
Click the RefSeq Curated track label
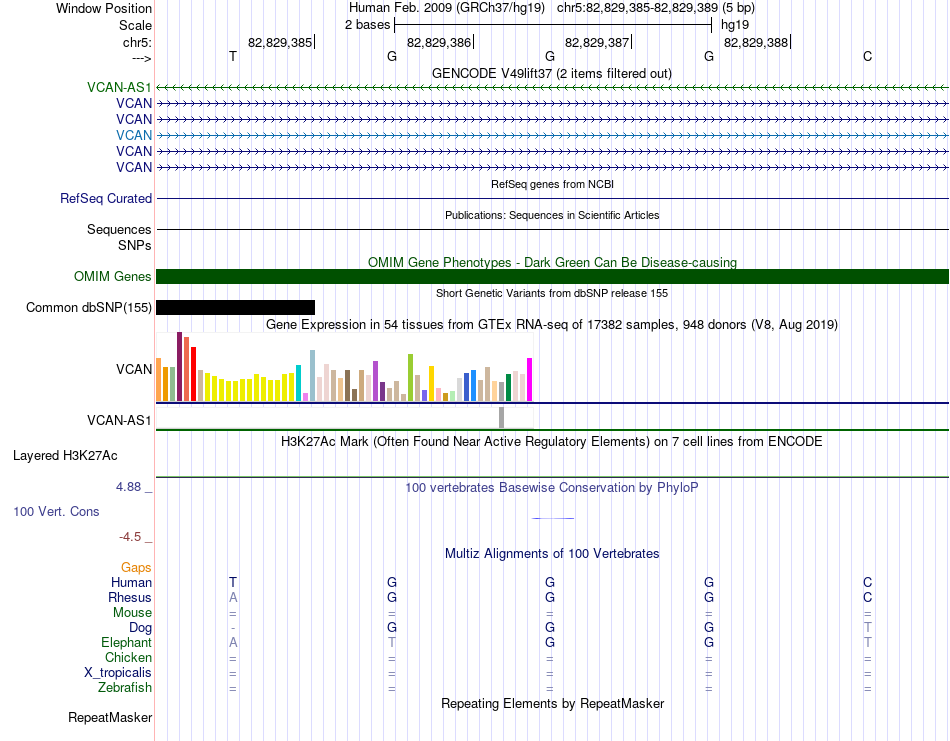(106, 198)
